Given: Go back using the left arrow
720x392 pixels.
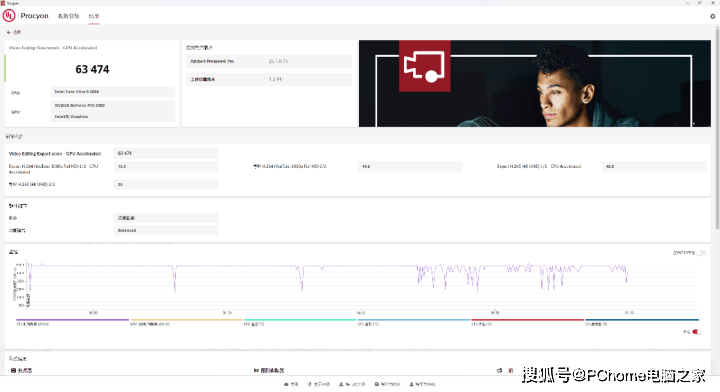Looking at the screenshot, I should pos(9,33).
